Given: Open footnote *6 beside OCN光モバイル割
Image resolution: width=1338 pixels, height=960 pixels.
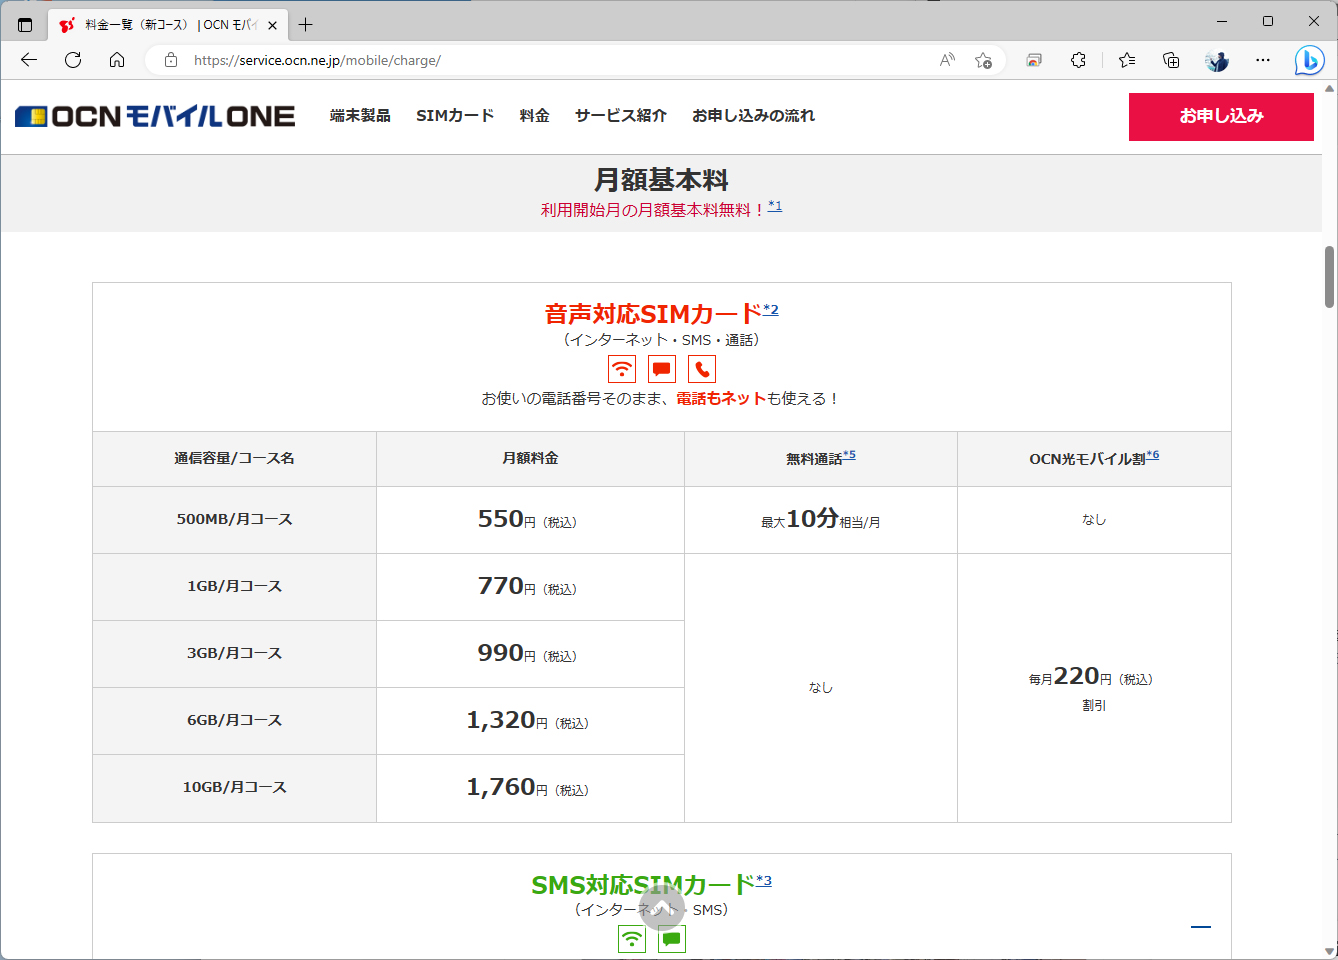Looking at the screenshot, I should pos(1153,455).
